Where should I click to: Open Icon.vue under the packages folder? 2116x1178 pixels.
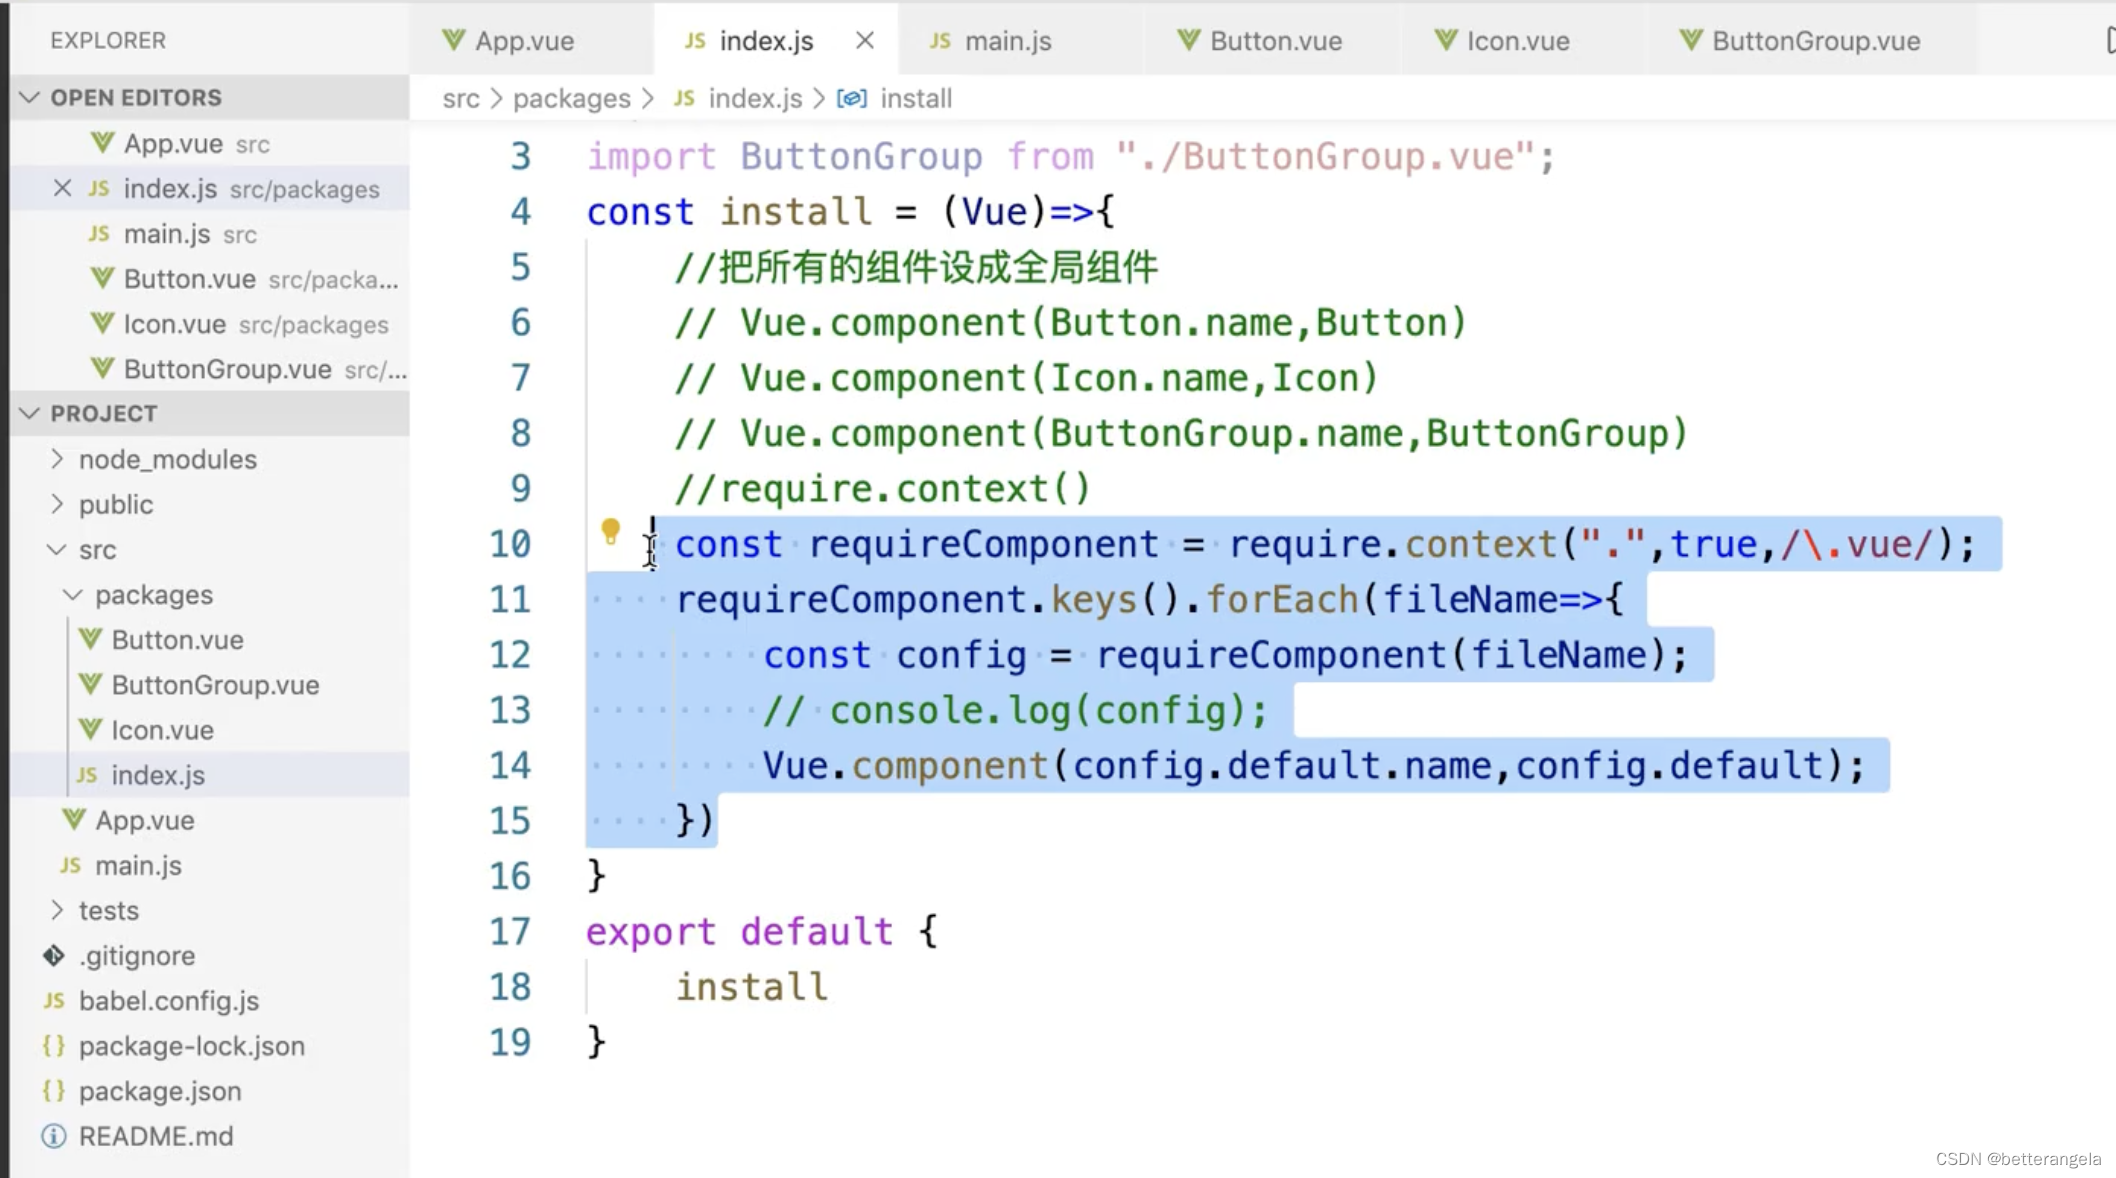point(162,730)
